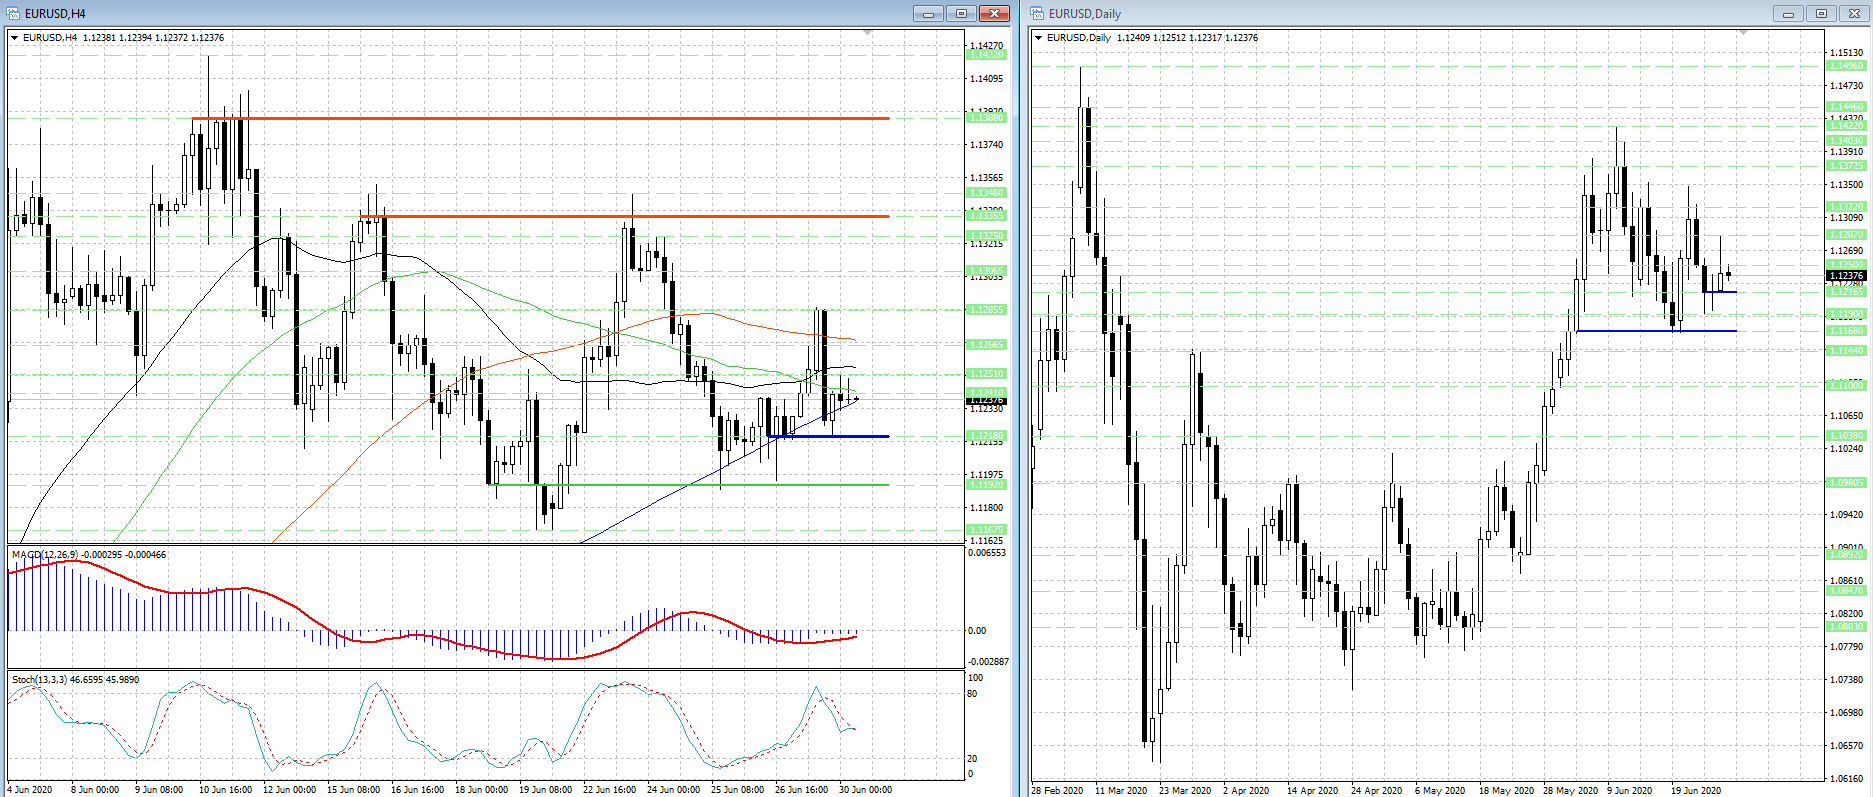This screenshot has height=797, width=1873.
Task: Maximize the EURUSD,H4 chart window
Action: pos(961,13)
